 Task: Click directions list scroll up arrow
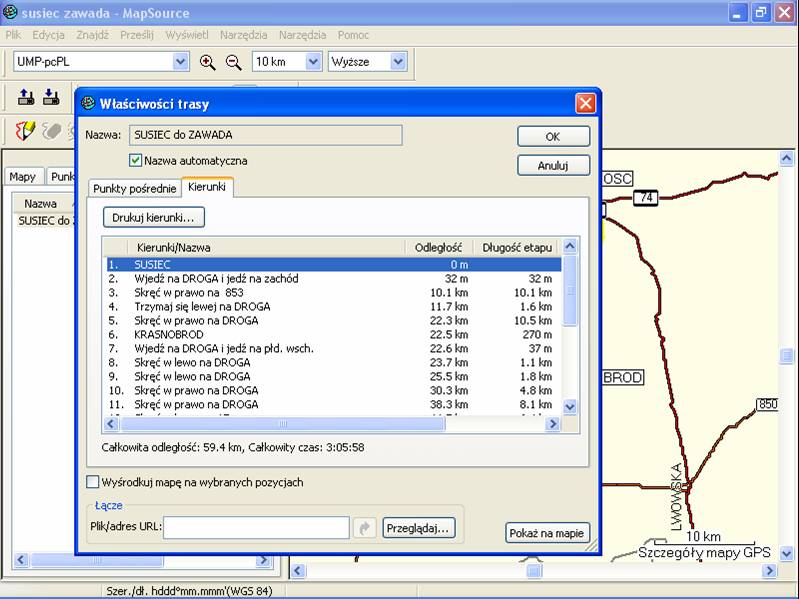(570, 247)
